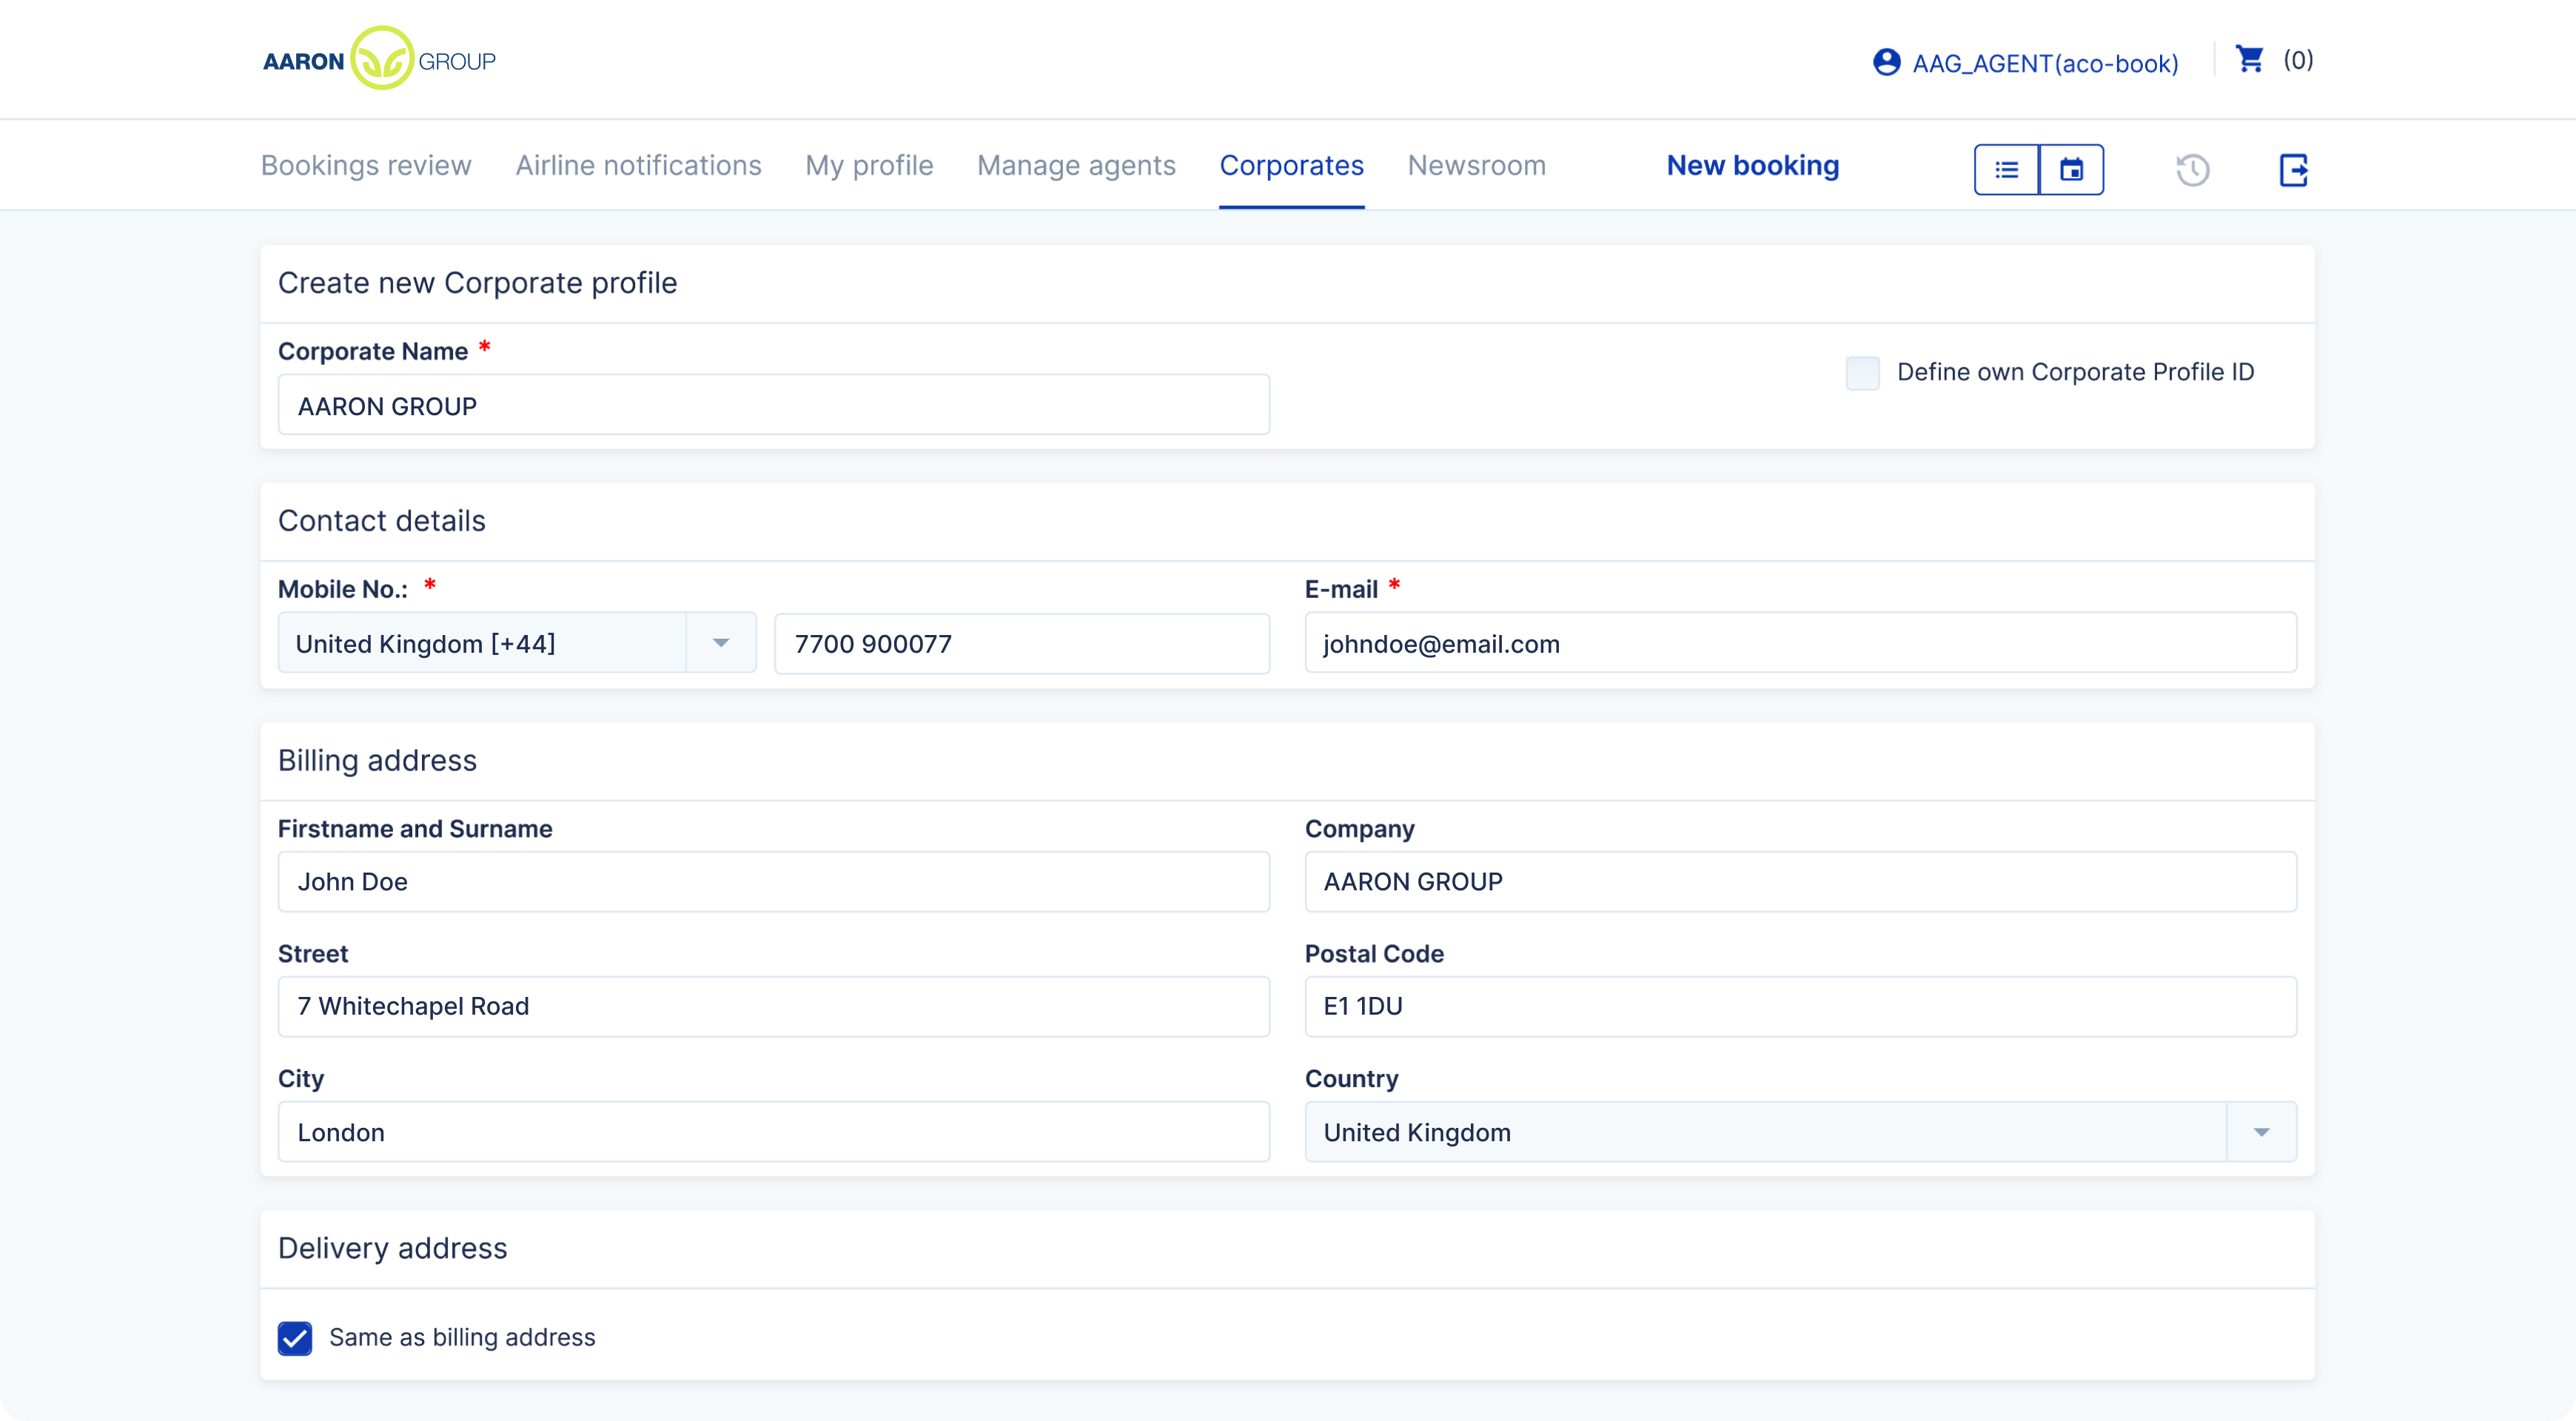The height and width of the screenshot is (1421, 2576).
Task: Select the Corporates tab
Action: (x=1291, y=165)
